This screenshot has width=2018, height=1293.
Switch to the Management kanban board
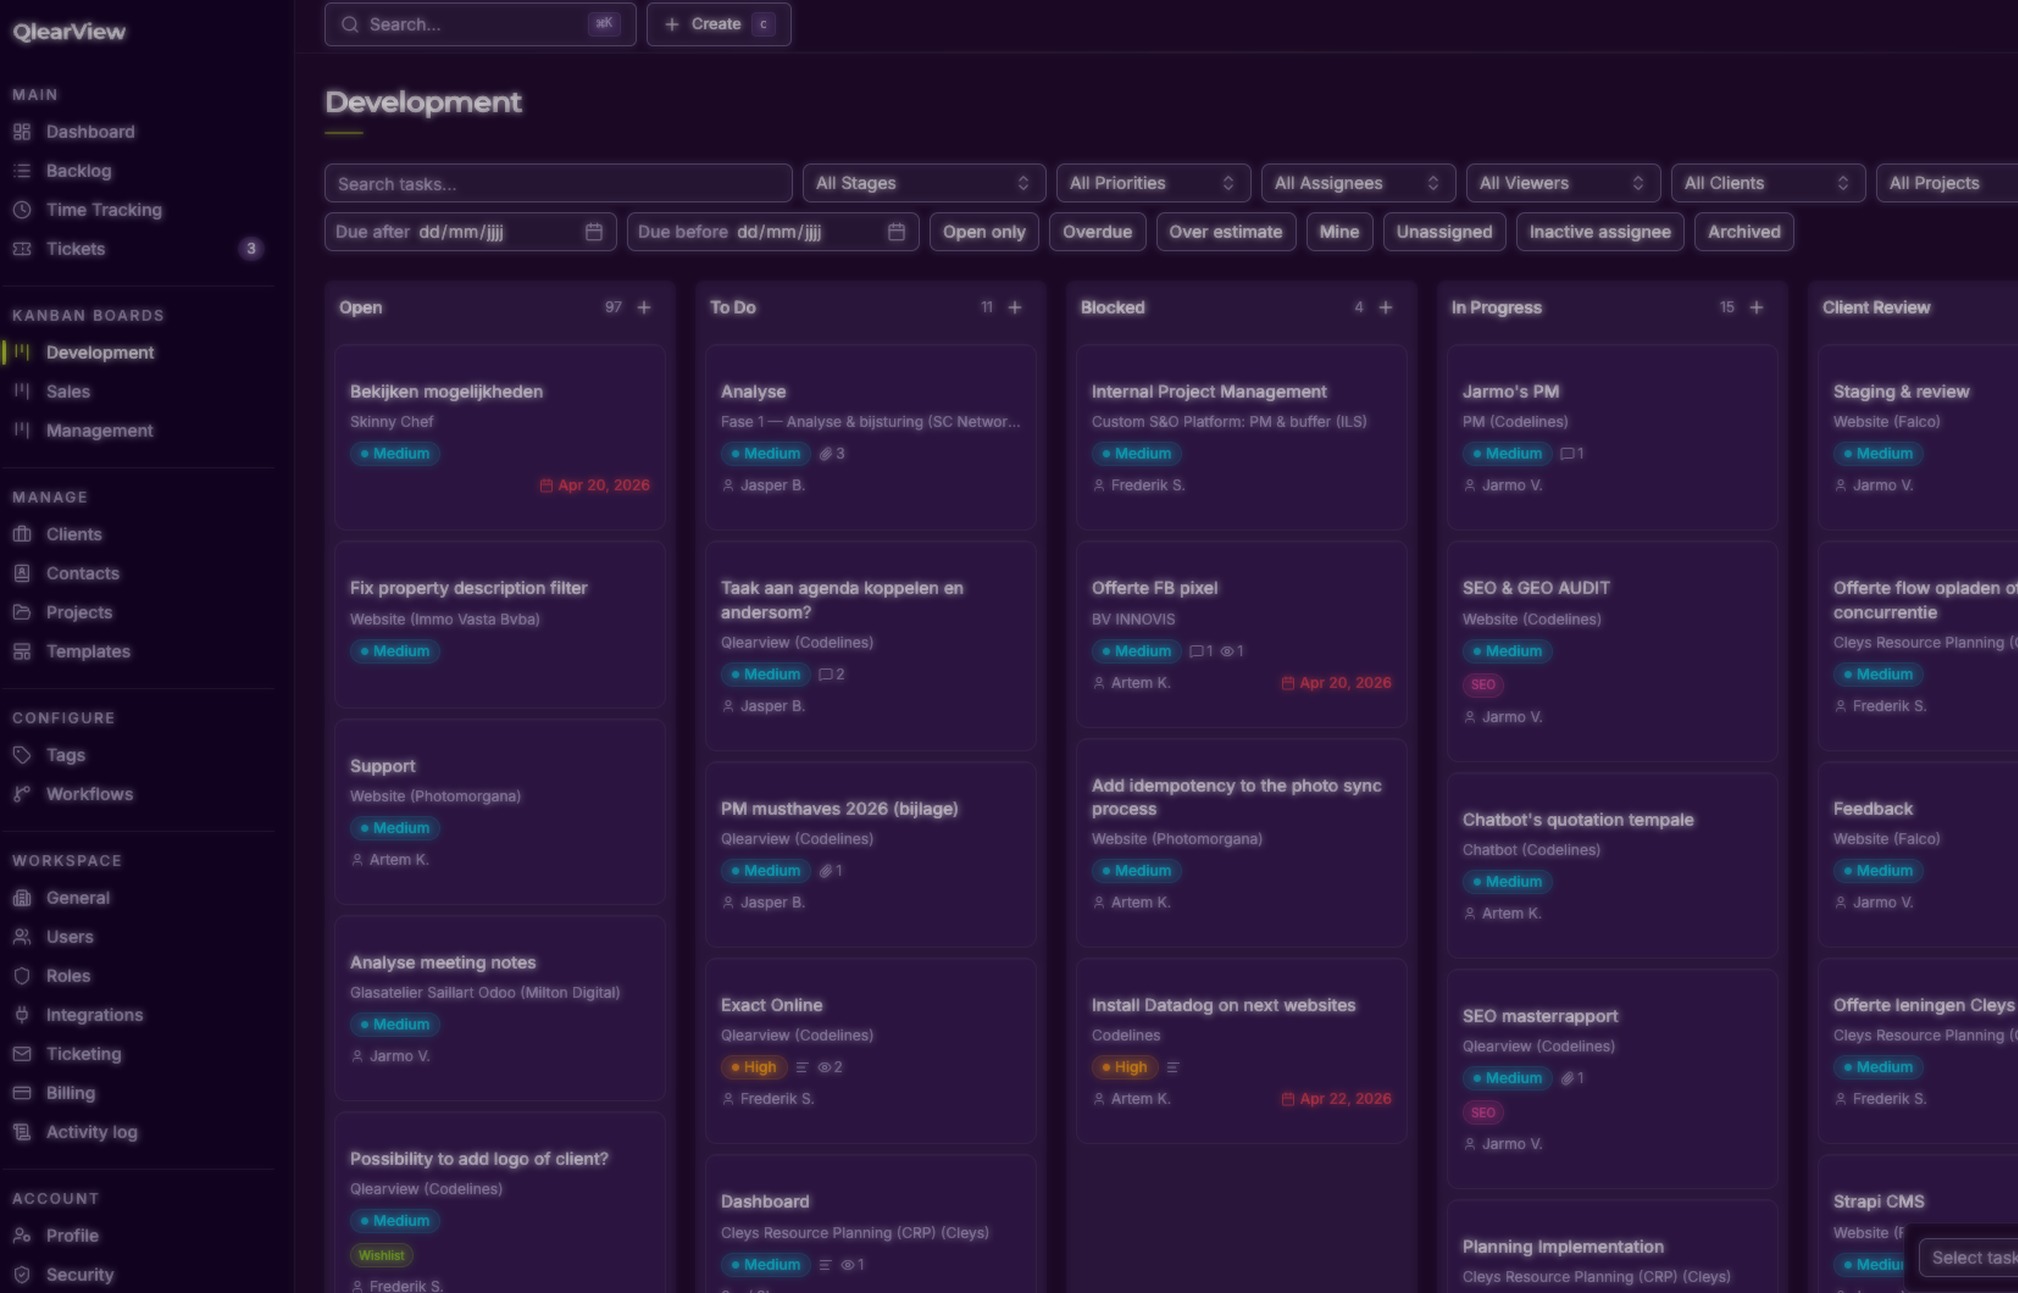(99, 431)
